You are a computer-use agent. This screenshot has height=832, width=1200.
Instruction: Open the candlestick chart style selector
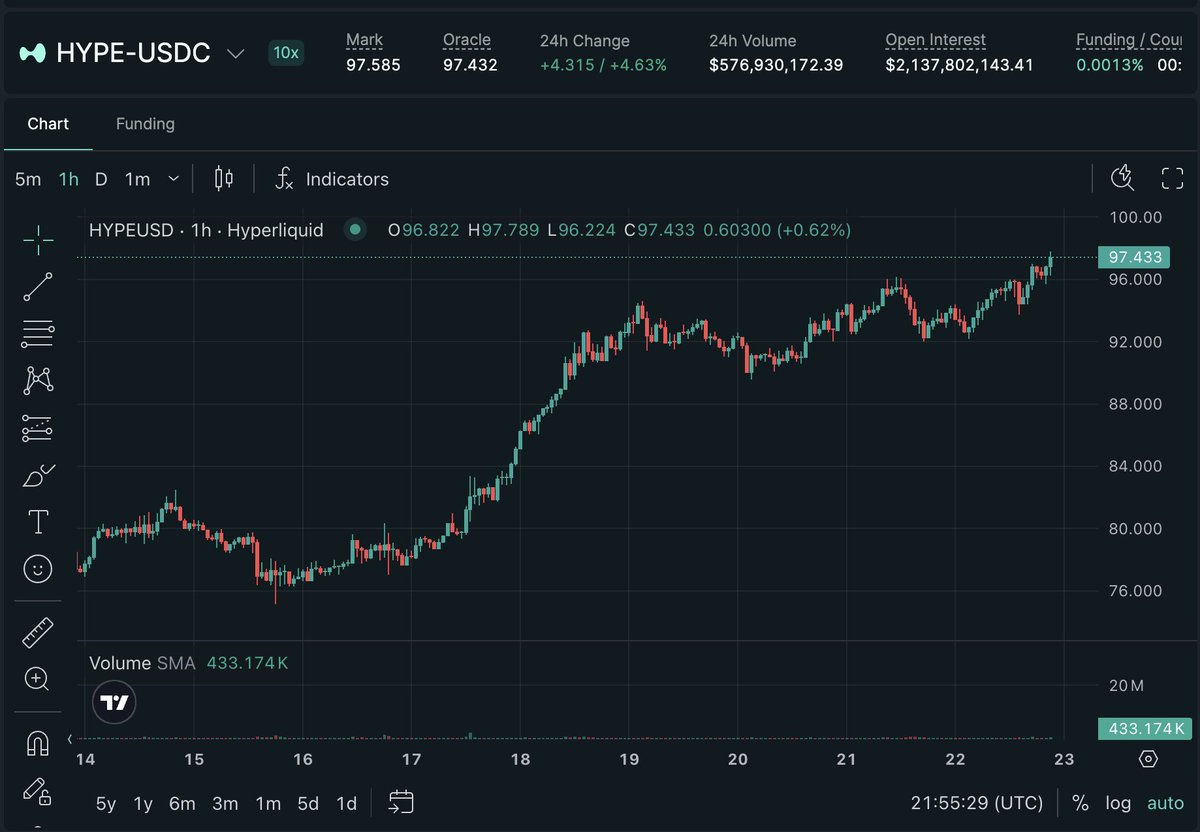pos(224,179)
